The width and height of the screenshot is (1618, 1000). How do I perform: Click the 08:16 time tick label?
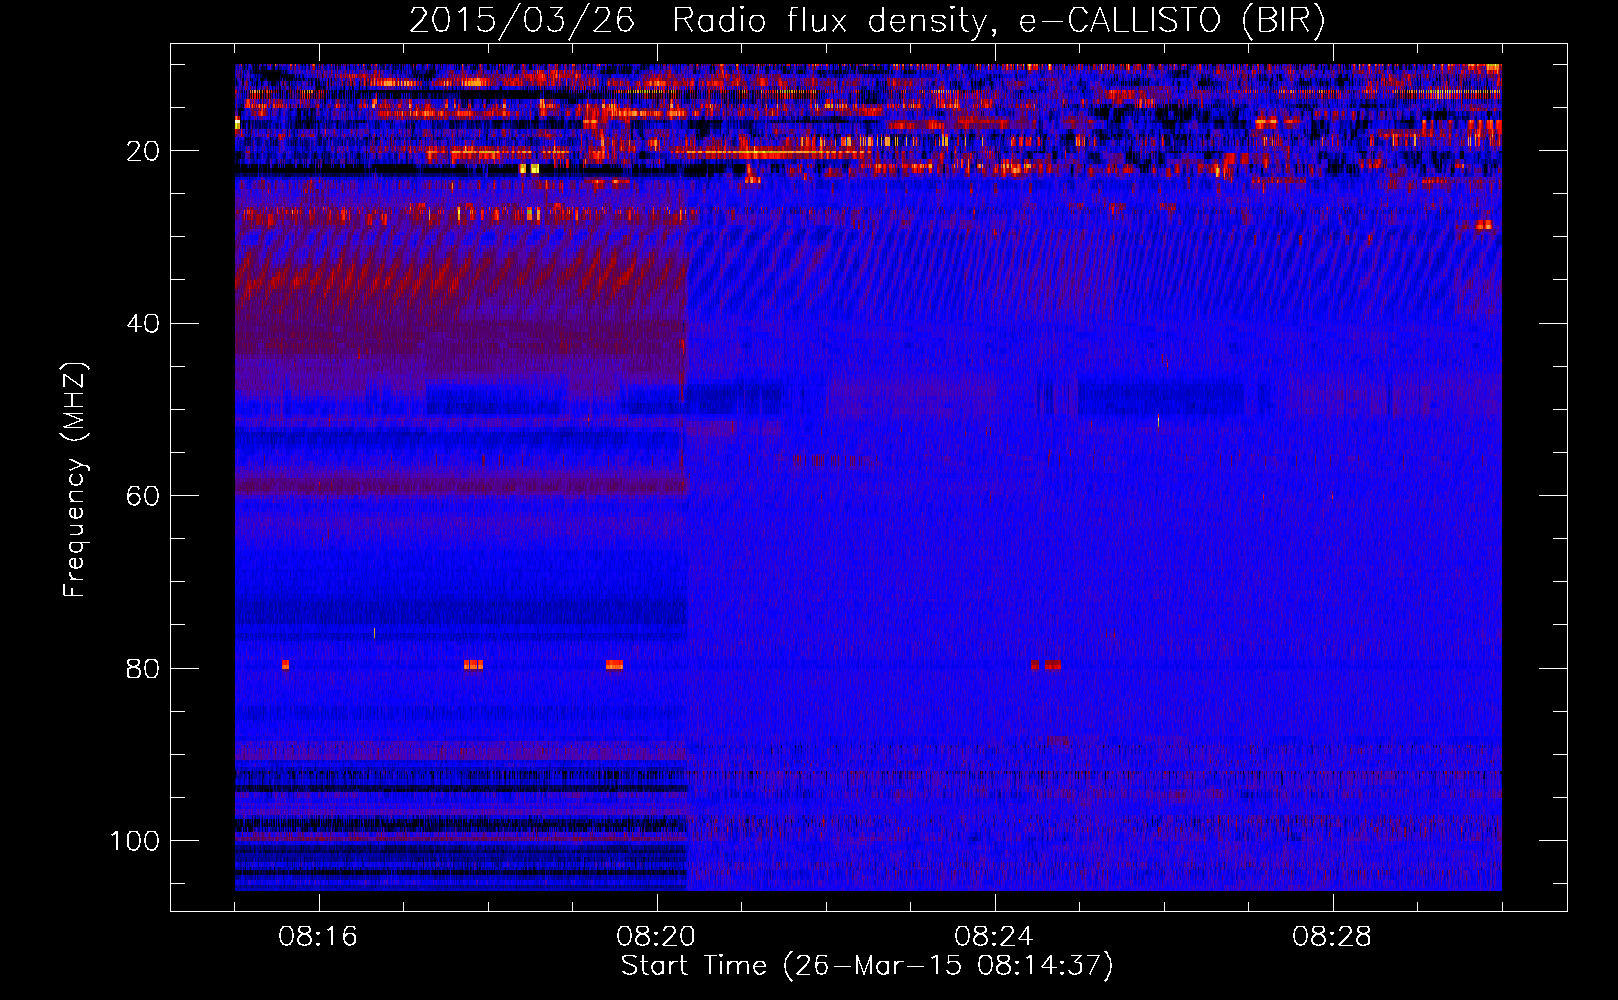[318, 937]
